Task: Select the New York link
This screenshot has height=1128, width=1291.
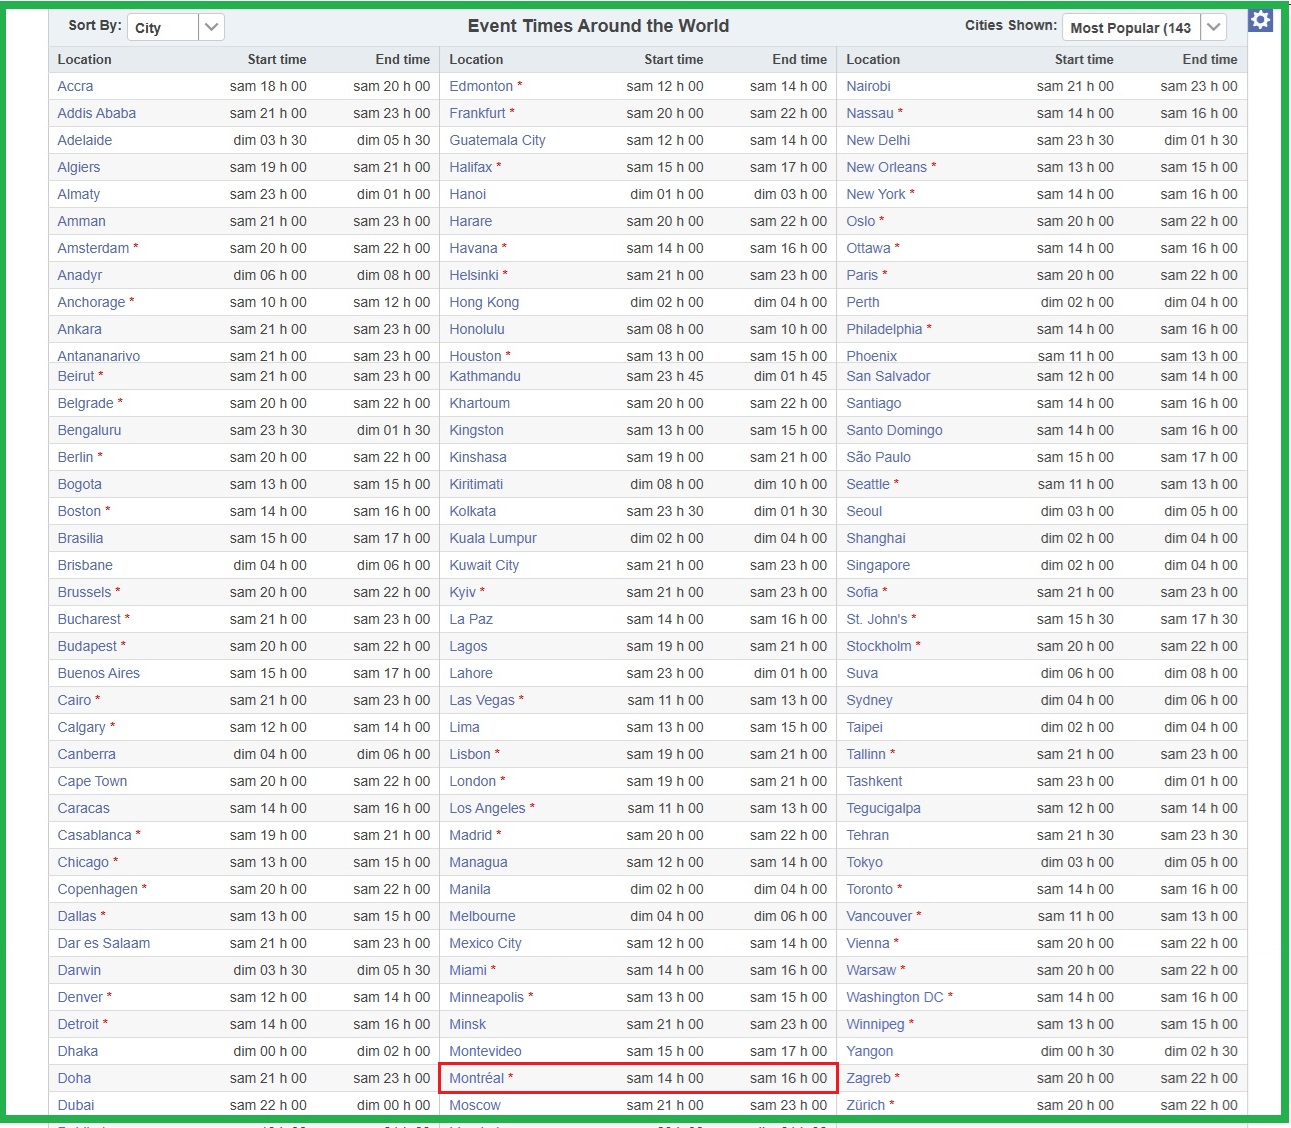Action: click(x=875, y=194)
